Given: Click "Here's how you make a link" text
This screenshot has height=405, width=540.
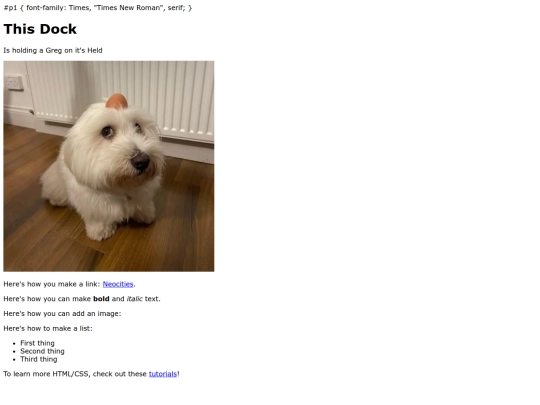Looking at the screenshot, I should (52, 284).
